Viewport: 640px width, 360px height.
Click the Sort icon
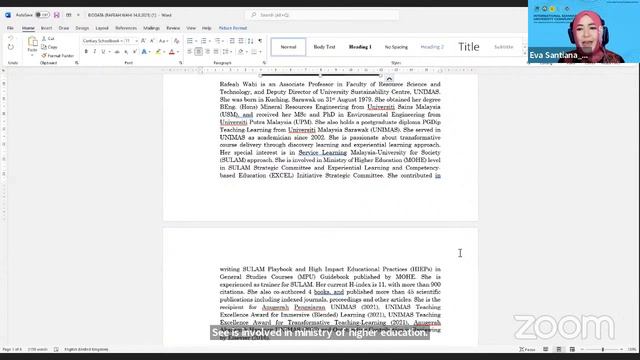point(250,41)
